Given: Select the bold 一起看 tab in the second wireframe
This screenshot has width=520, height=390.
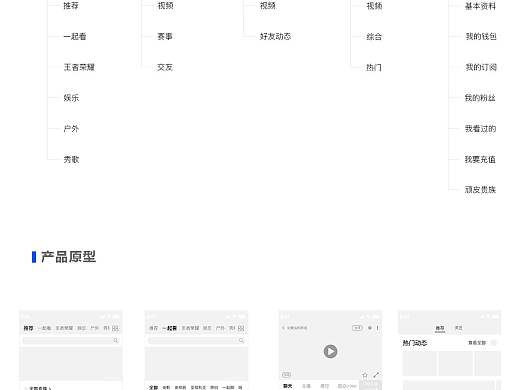Looking at the screenshot, I should [170, 328].
